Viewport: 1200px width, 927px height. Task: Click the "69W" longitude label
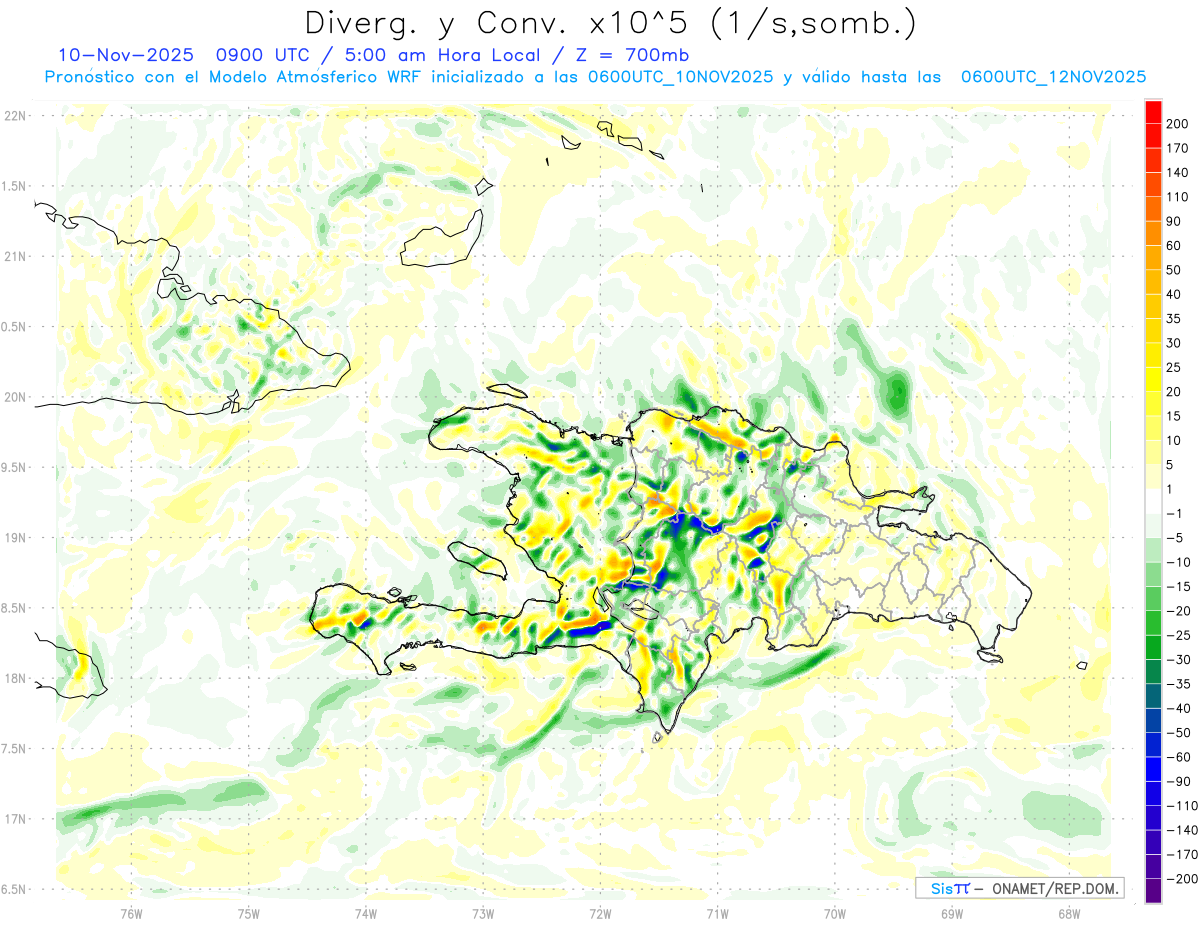point(952,913)
